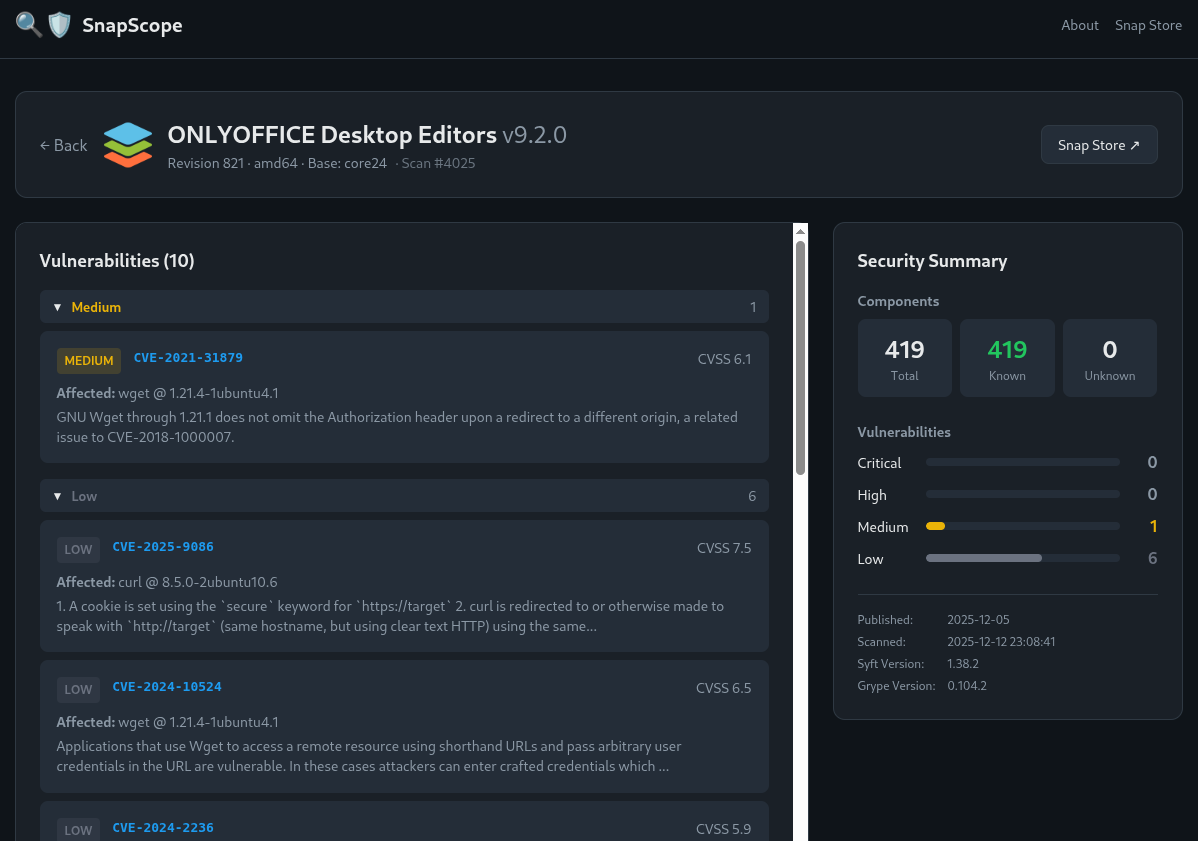Viewport: 1198px width, 841px height.
Task: Click the ONLYOFFICE Desktop Editors app icon
Action: pos(127,144)
